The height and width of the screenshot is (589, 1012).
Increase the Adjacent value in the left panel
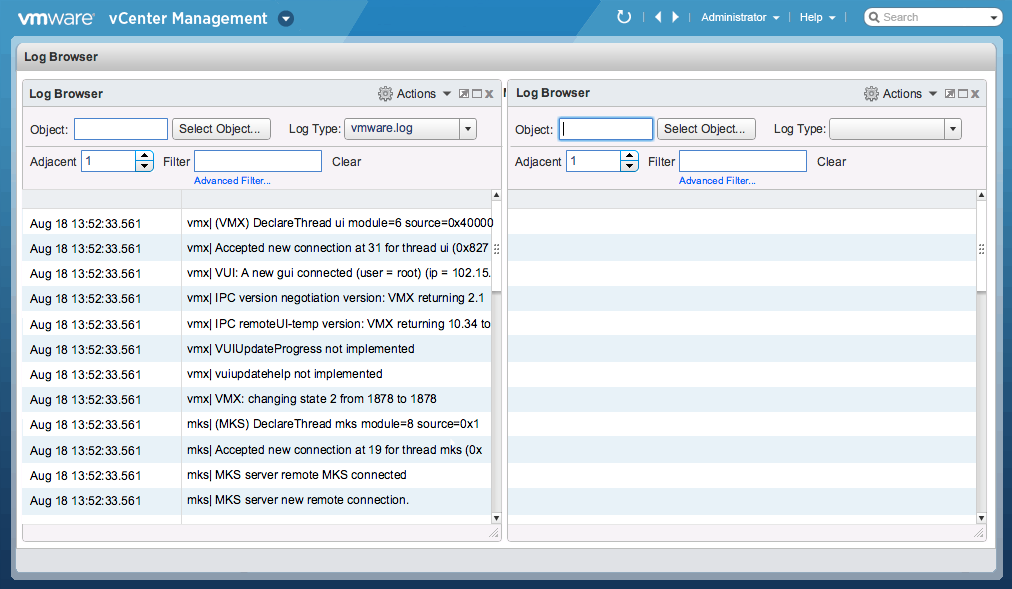tap(145, 156)
